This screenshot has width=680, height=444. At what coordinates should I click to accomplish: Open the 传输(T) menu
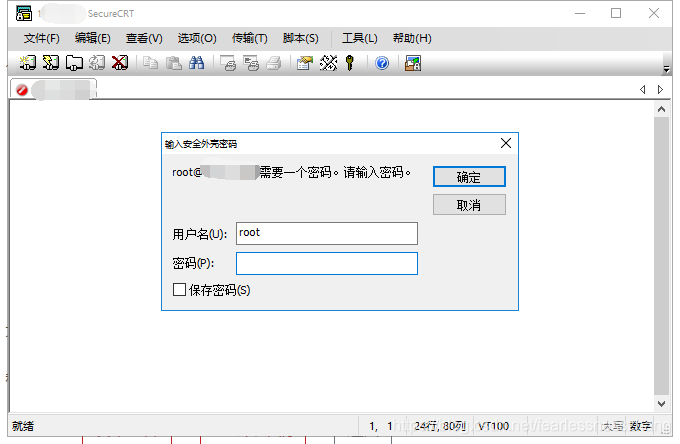point(249,38)
